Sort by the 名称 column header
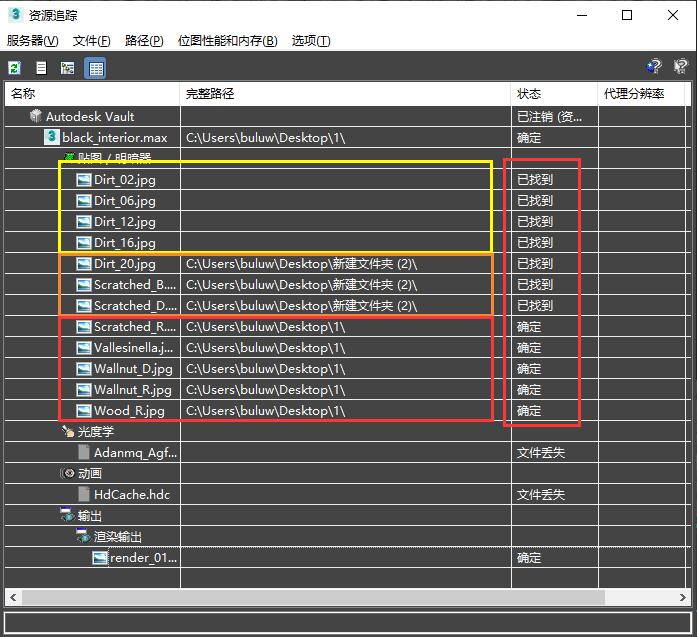697x637 pixels. click(x=92, y=93)
